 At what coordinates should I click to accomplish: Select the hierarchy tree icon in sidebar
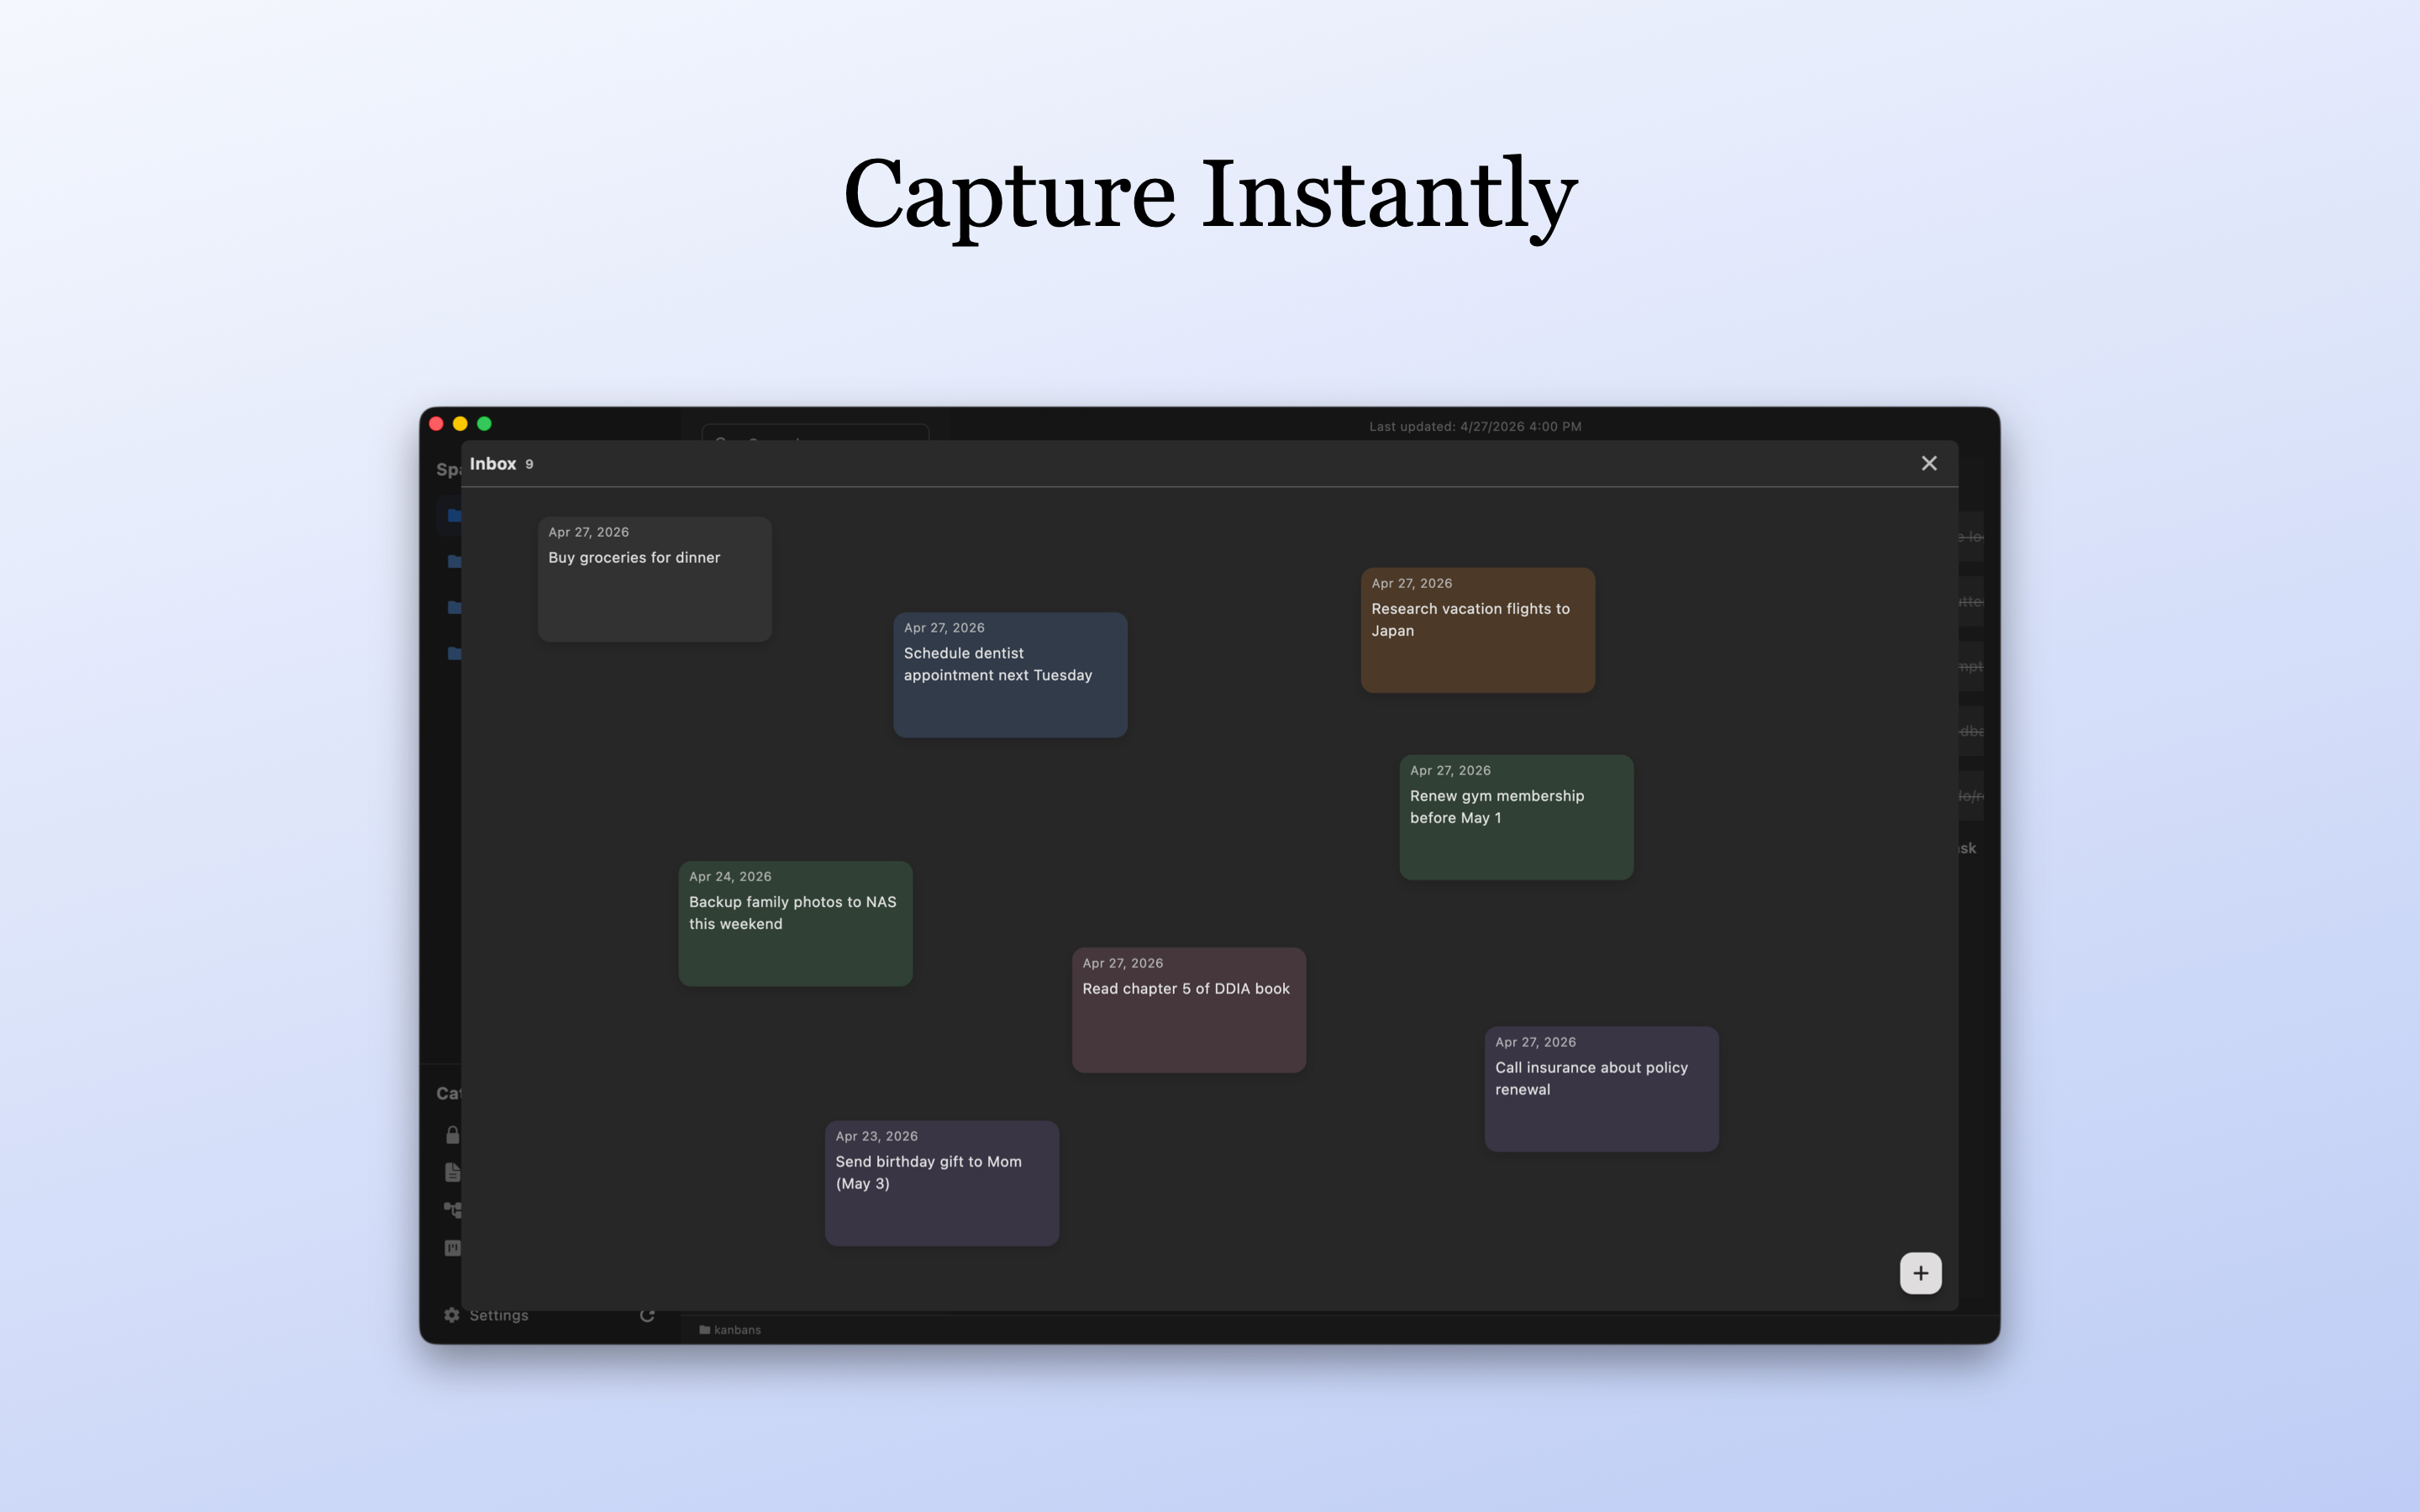[452, 1210]
